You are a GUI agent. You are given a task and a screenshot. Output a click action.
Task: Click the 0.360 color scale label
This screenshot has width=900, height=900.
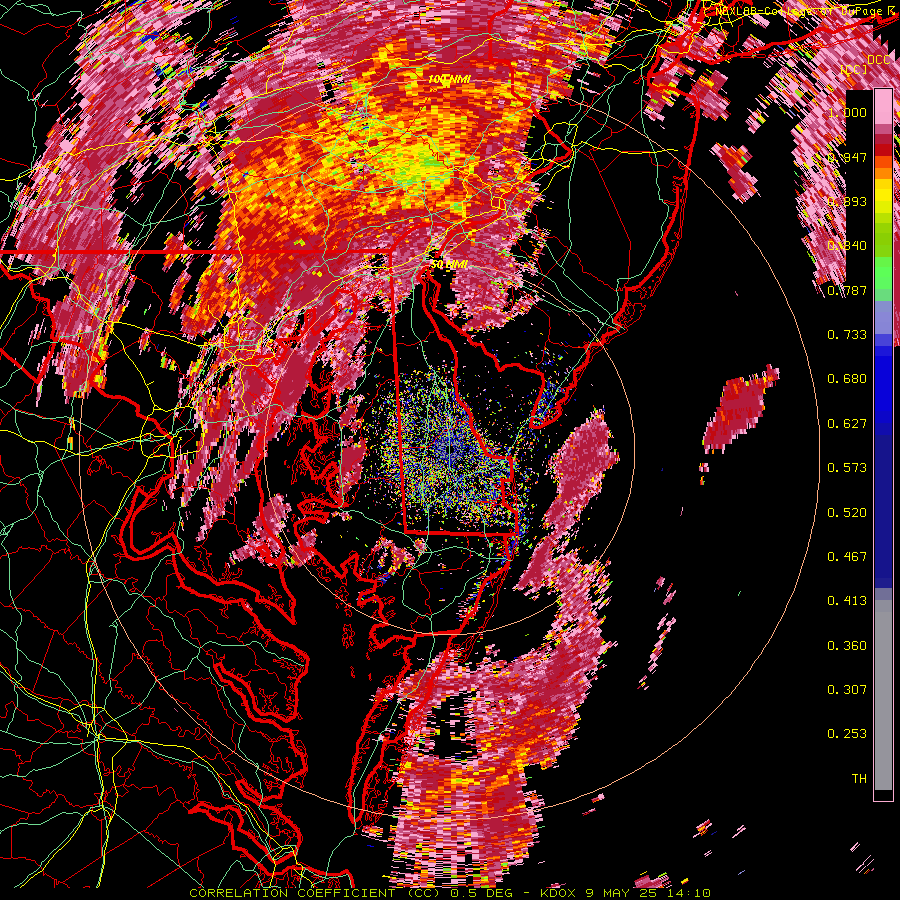(x=847, y=646)
